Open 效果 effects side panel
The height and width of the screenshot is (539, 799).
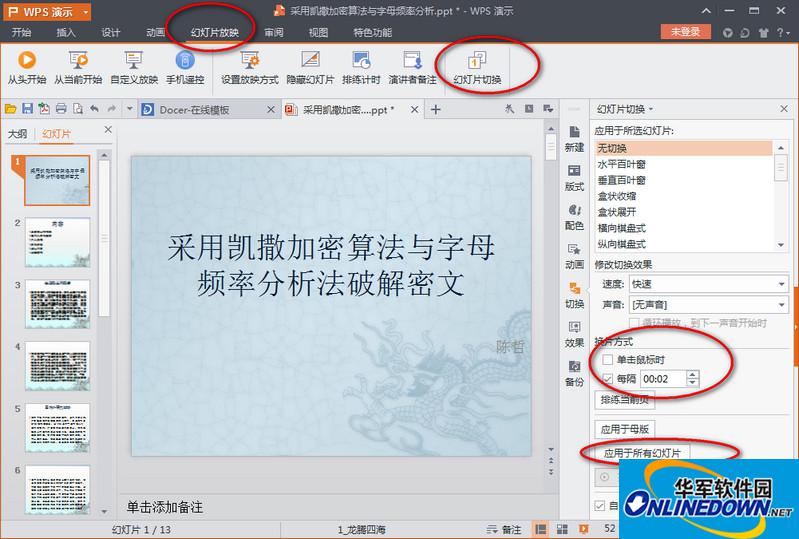point(574,335)
